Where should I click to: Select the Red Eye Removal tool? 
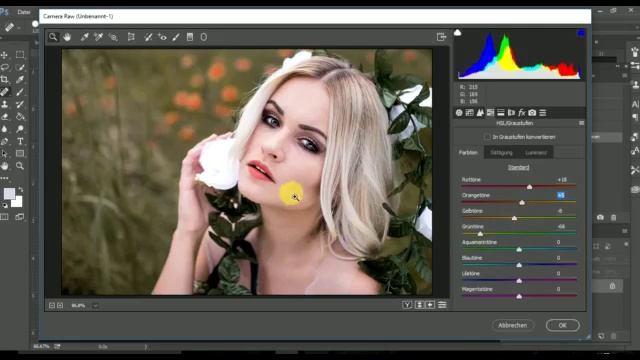pyautogui.click(x=162, y=37)
